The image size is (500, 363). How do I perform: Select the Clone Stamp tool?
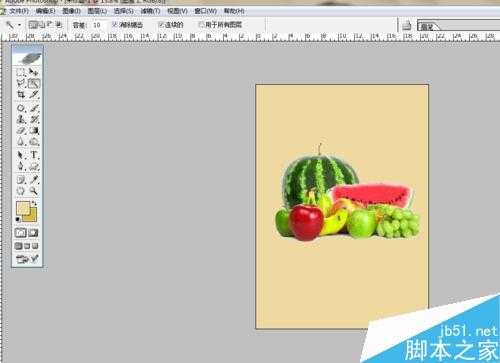[21, 119]
